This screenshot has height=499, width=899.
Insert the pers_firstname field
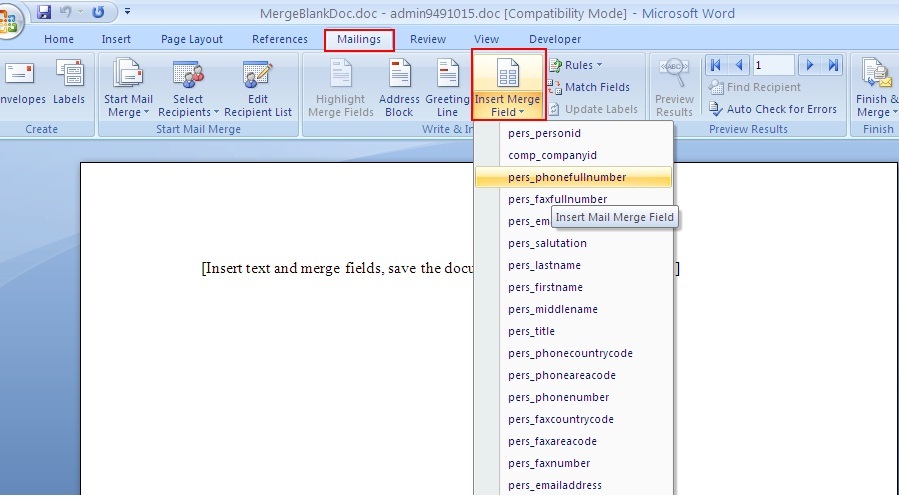click(573, 287)
